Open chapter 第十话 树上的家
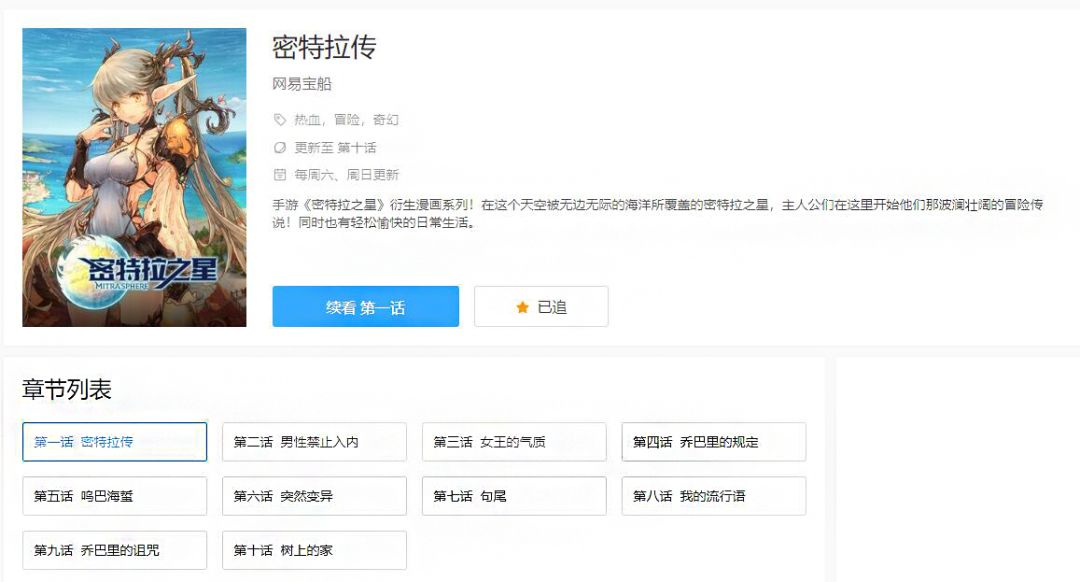Image resolution: width=1080 pixels, height=582 pixels. click(314, 550)
